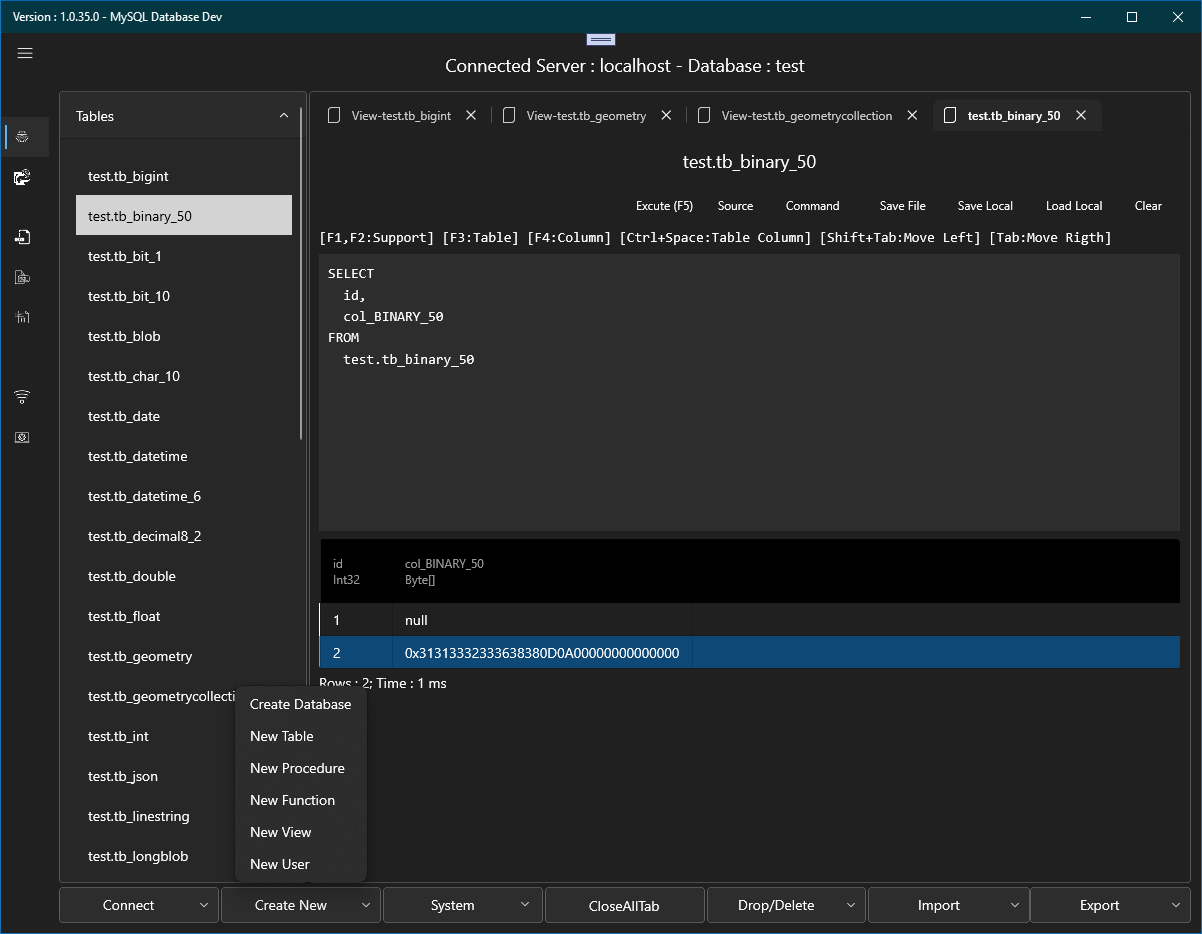This screenshot has height=934, width=1202.
Task: Choose New Function from popup menu
Action: point(300,800)
